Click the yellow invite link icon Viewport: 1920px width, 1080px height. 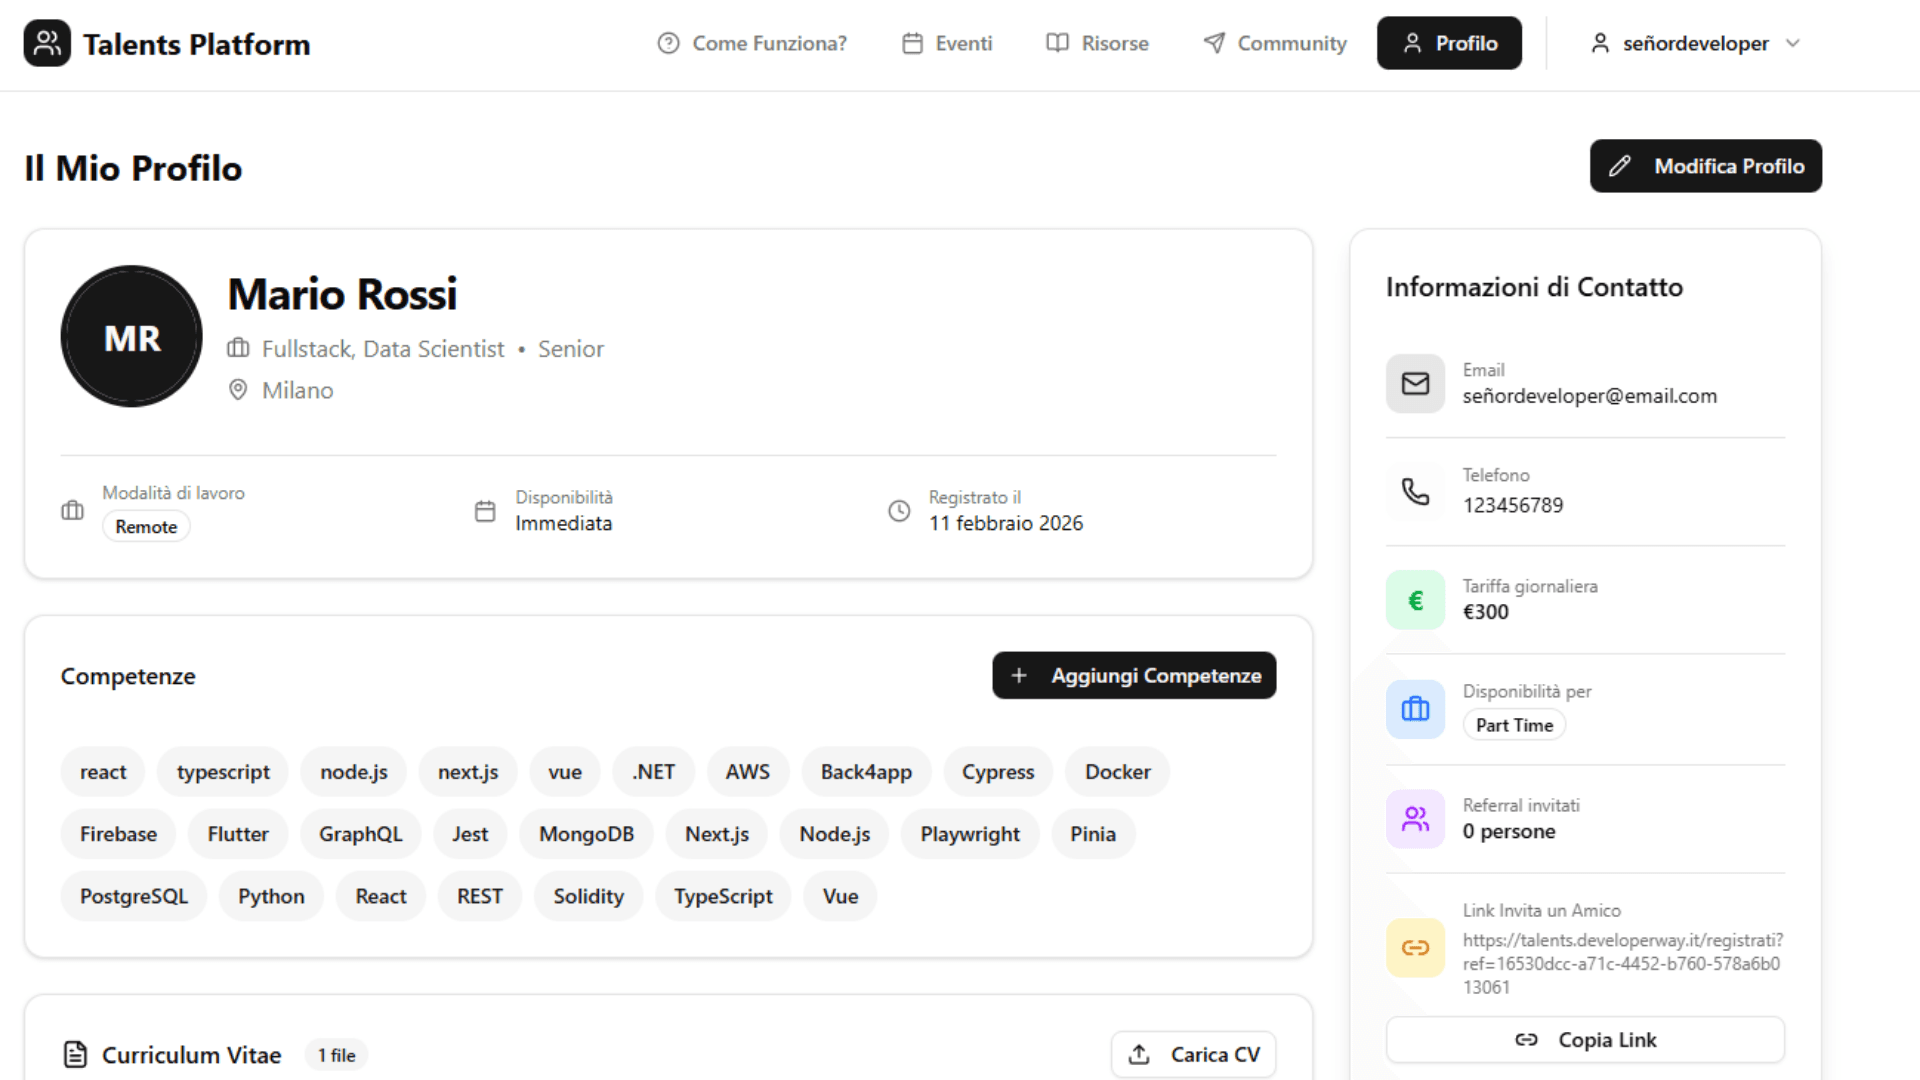[1415, 948]
